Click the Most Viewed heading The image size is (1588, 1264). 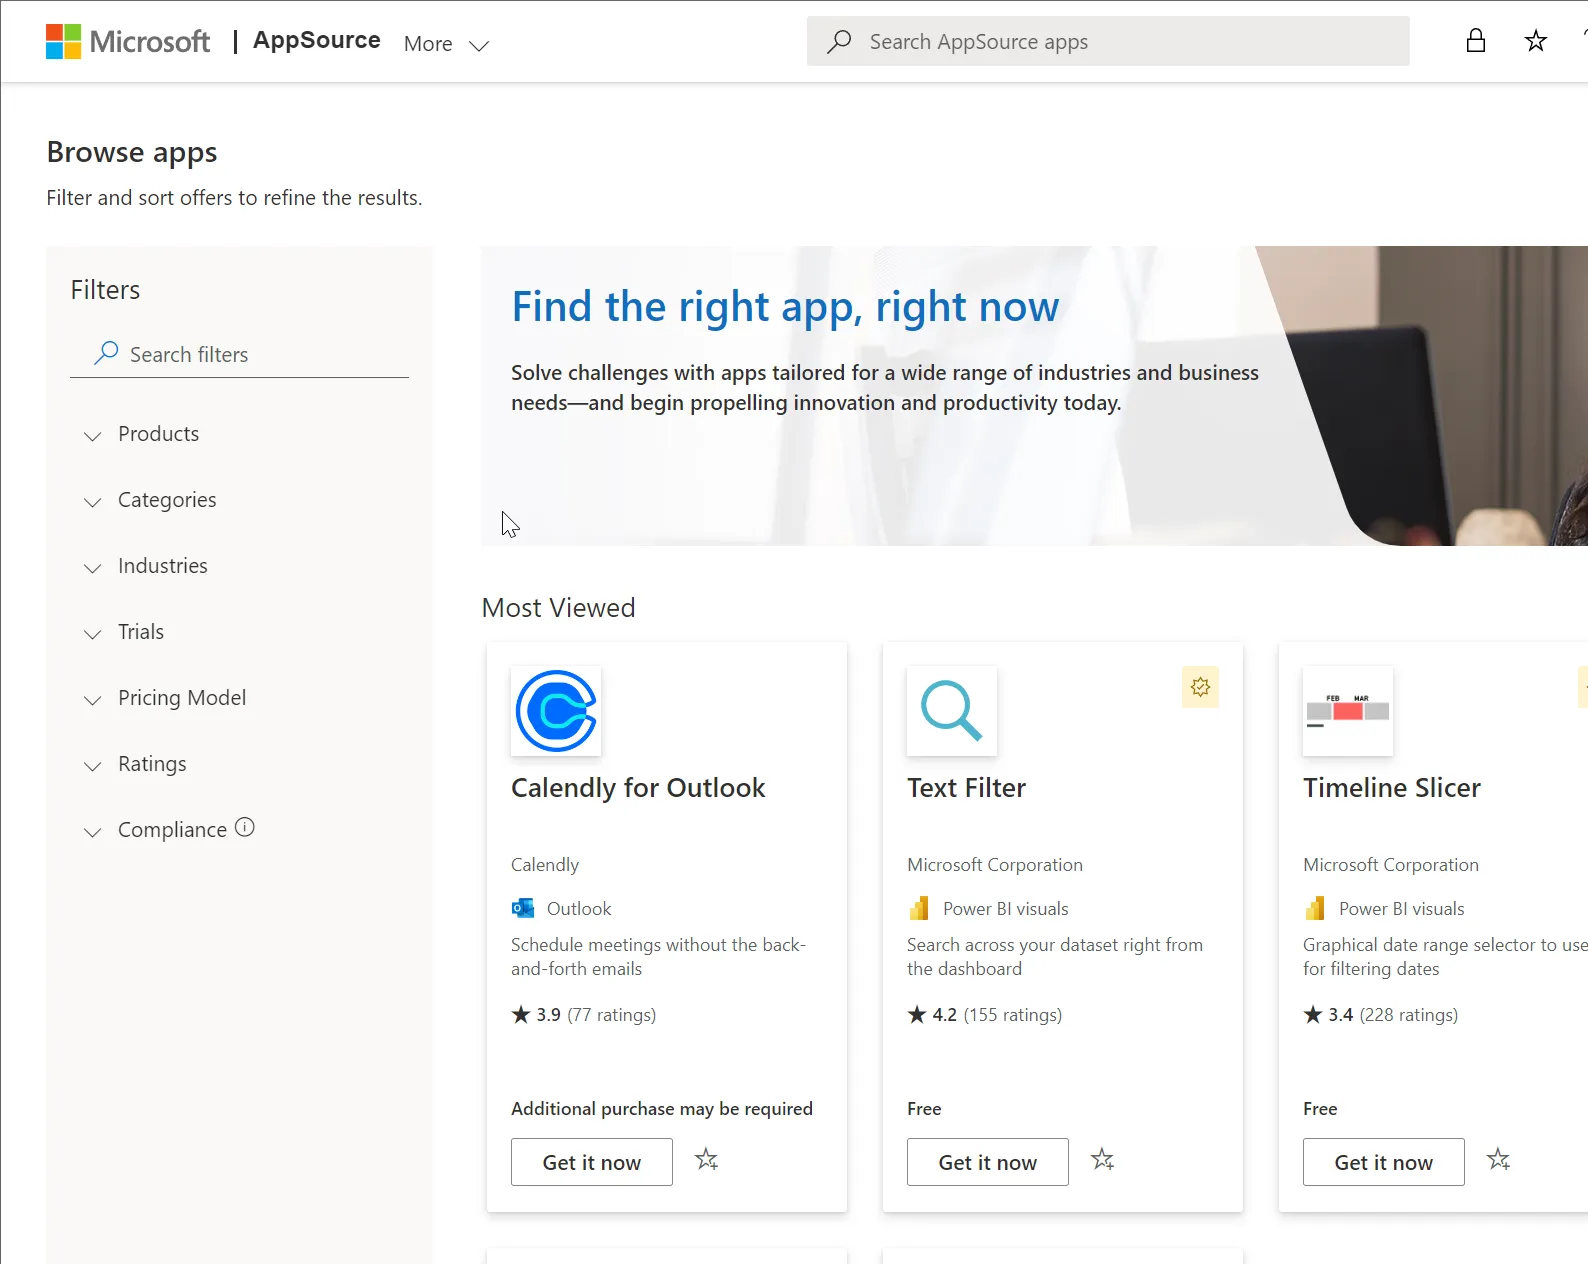coord(558,608)
